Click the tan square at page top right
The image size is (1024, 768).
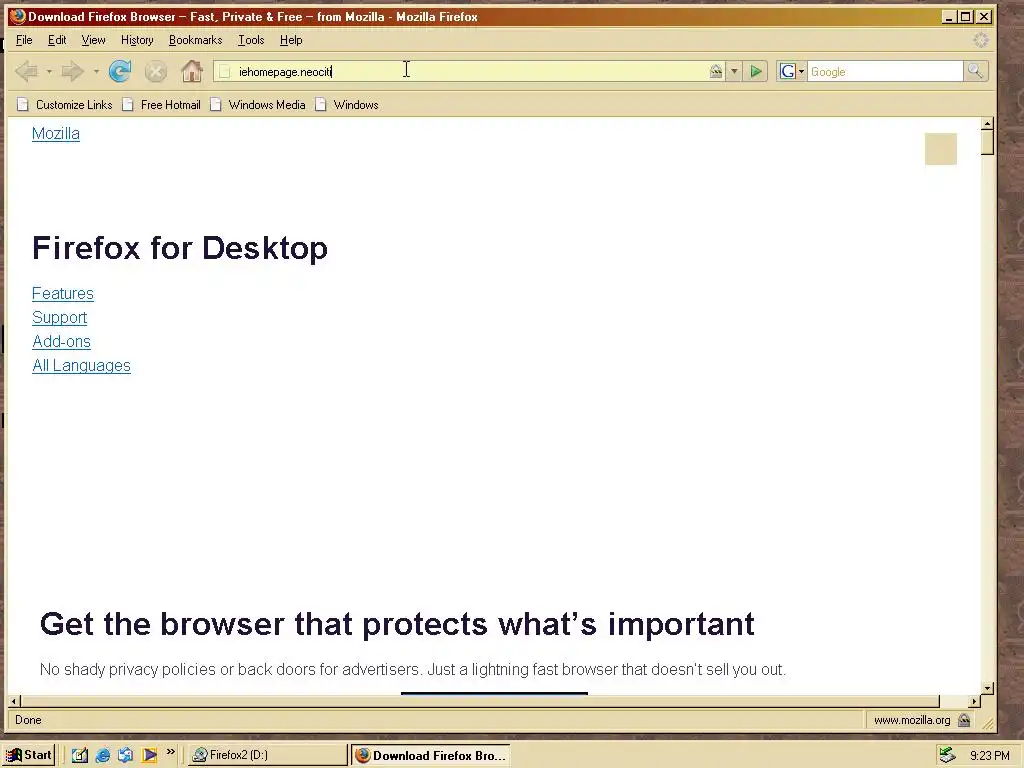pyautogui.click(x=940, y=149)
